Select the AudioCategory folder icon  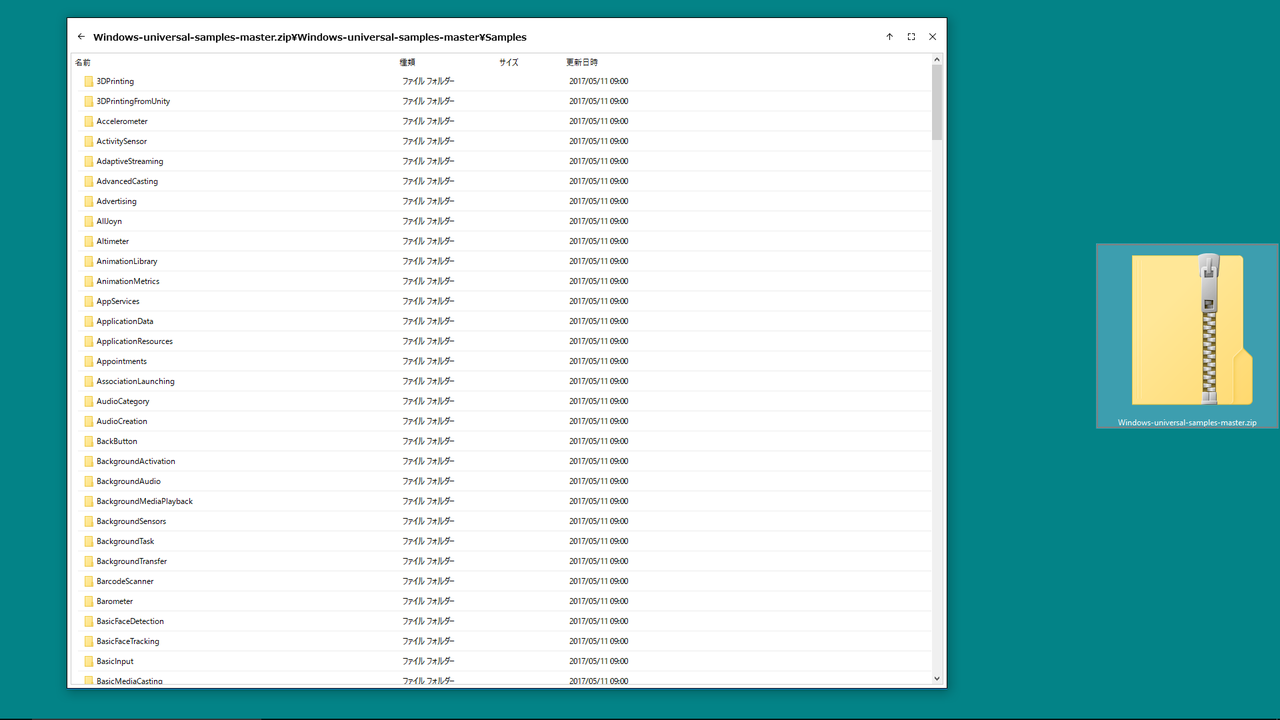coord(89,401)
